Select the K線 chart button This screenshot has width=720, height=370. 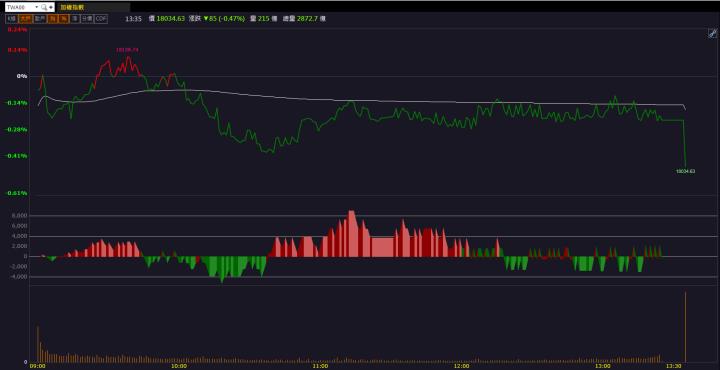[x=11, y=19]
